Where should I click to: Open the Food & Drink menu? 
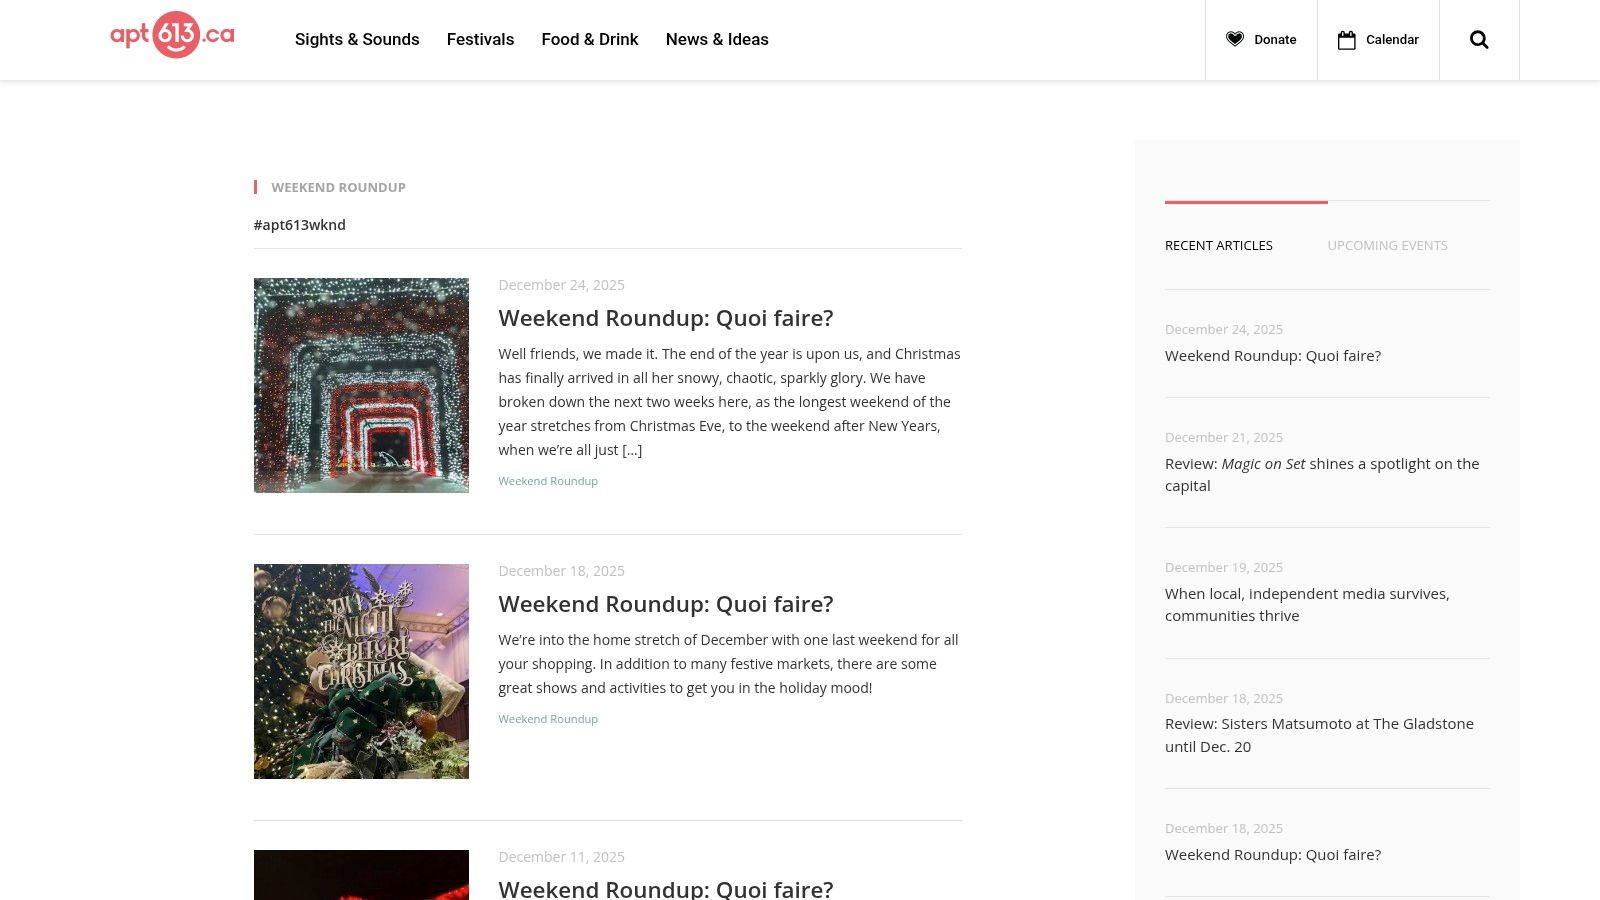[x=590, y=39]
